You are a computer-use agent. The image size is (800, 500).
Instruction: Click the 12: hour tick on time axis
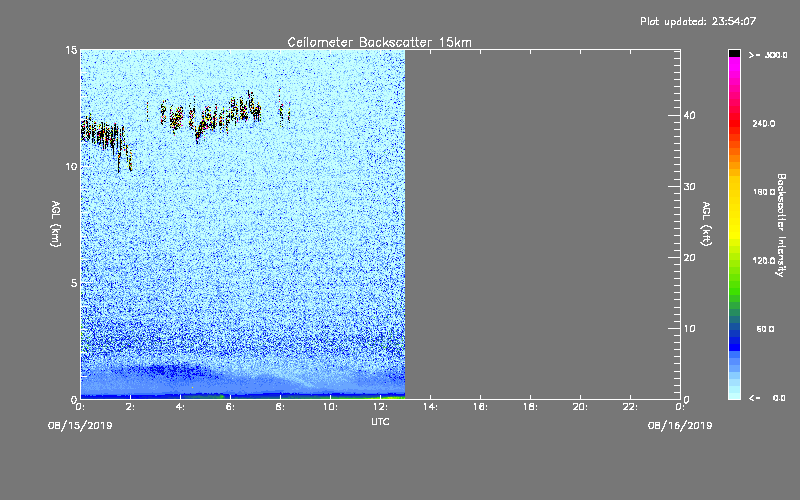pyautogui.click(x=380, y=407)
